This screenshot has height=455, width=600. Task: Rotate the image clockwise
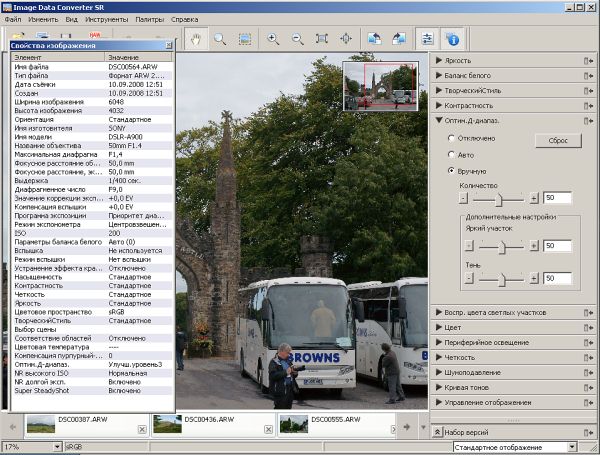(x=399, y=39)
